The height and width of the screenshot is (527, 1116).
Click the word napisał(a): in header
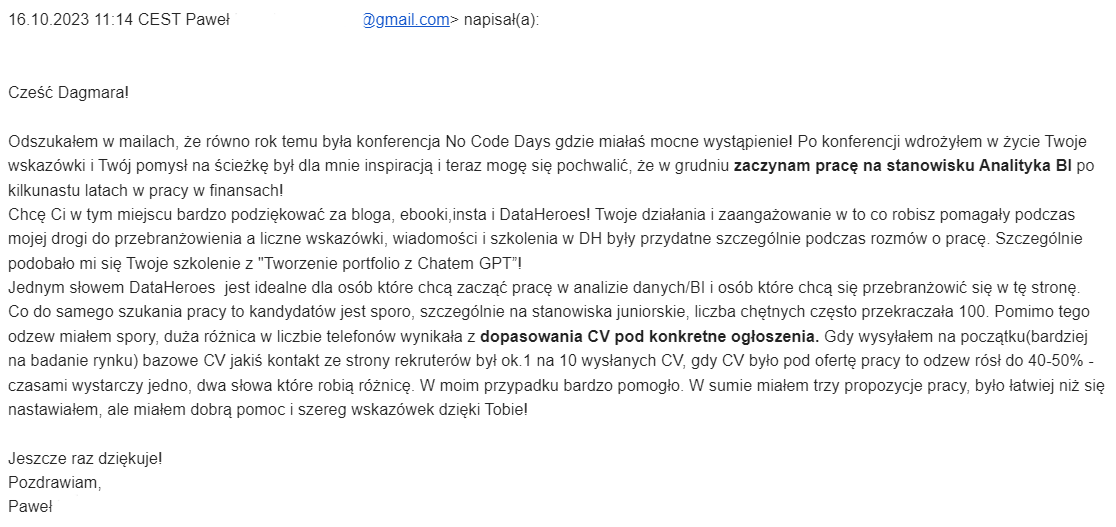click(x=502, y=20)
